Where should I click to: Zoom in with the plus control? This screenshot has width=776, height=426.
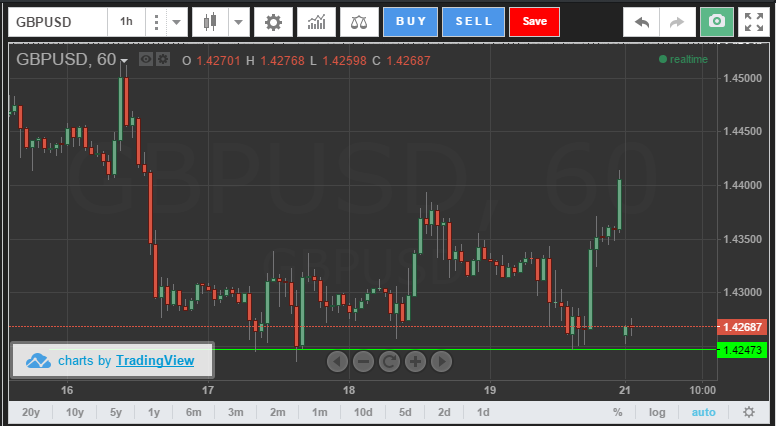[x=415, y=362]
